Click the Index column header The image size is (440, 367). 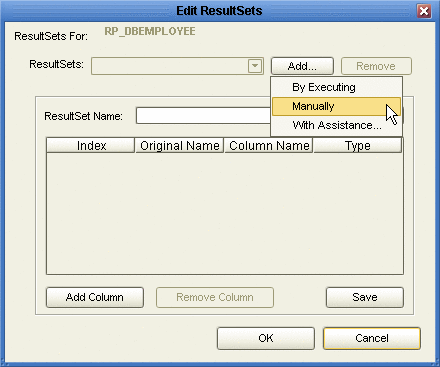click(x=91, y=146)
